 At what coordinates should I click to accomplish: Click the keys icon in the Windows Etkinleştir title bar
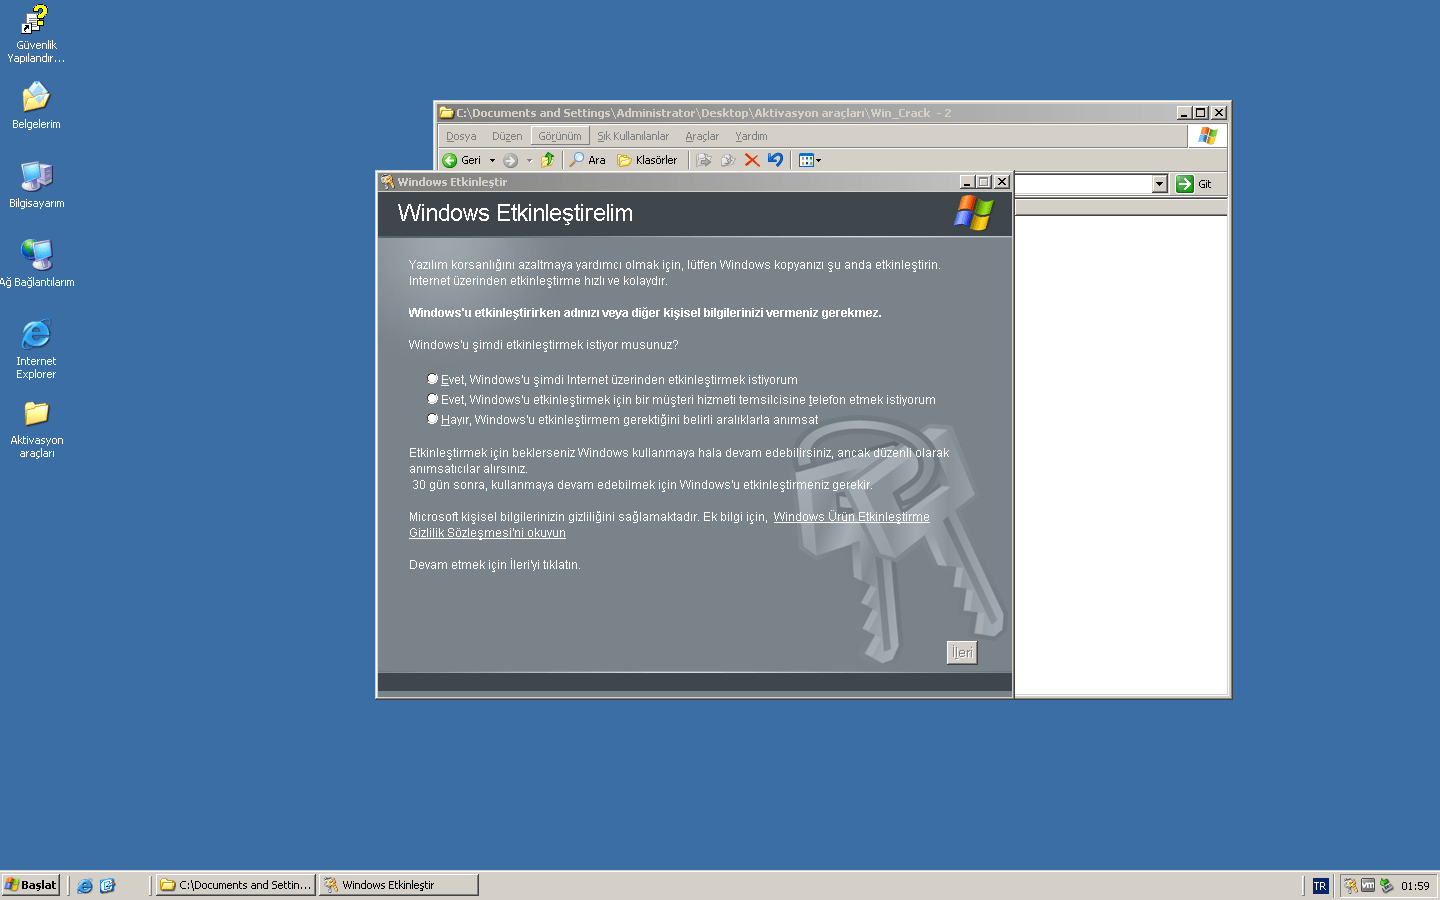tap(387, 182)
